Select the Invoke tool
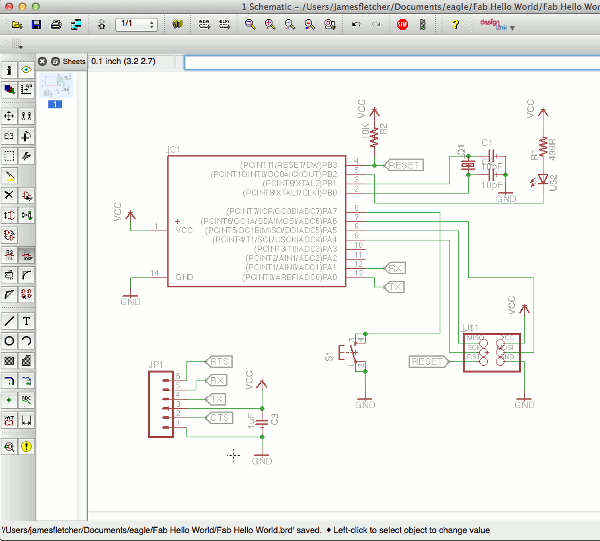600x541 pixels. point(26,294)
